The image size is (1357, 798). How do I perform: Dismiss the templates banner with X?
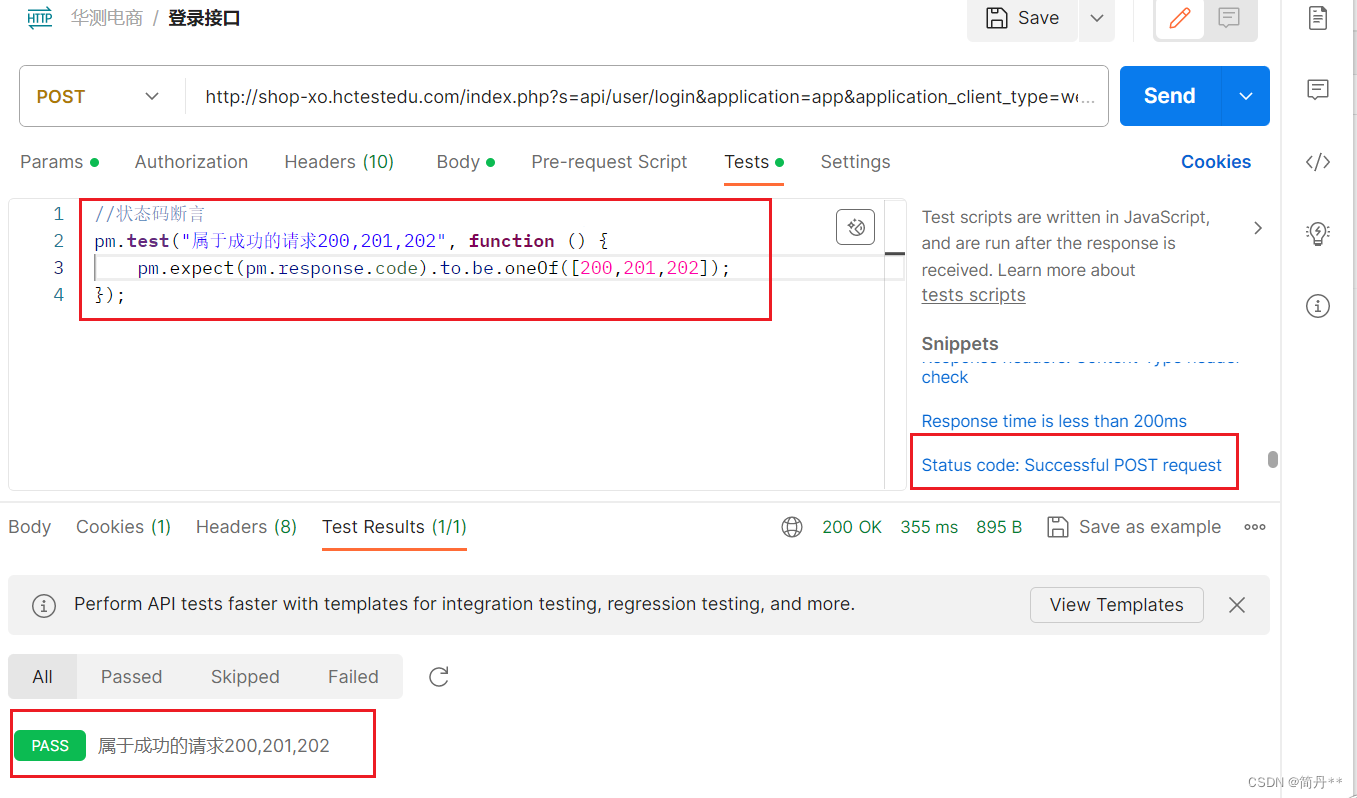[x=1237, y=605]
